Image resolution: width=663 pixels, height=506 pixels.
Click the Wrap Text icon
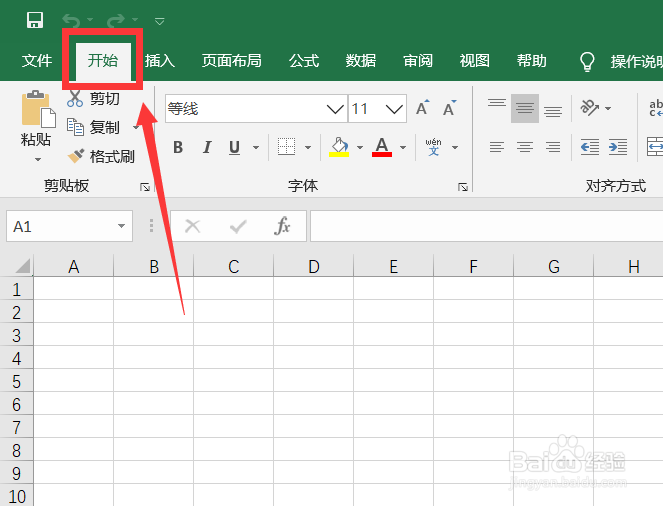click(x=656, y=108)
